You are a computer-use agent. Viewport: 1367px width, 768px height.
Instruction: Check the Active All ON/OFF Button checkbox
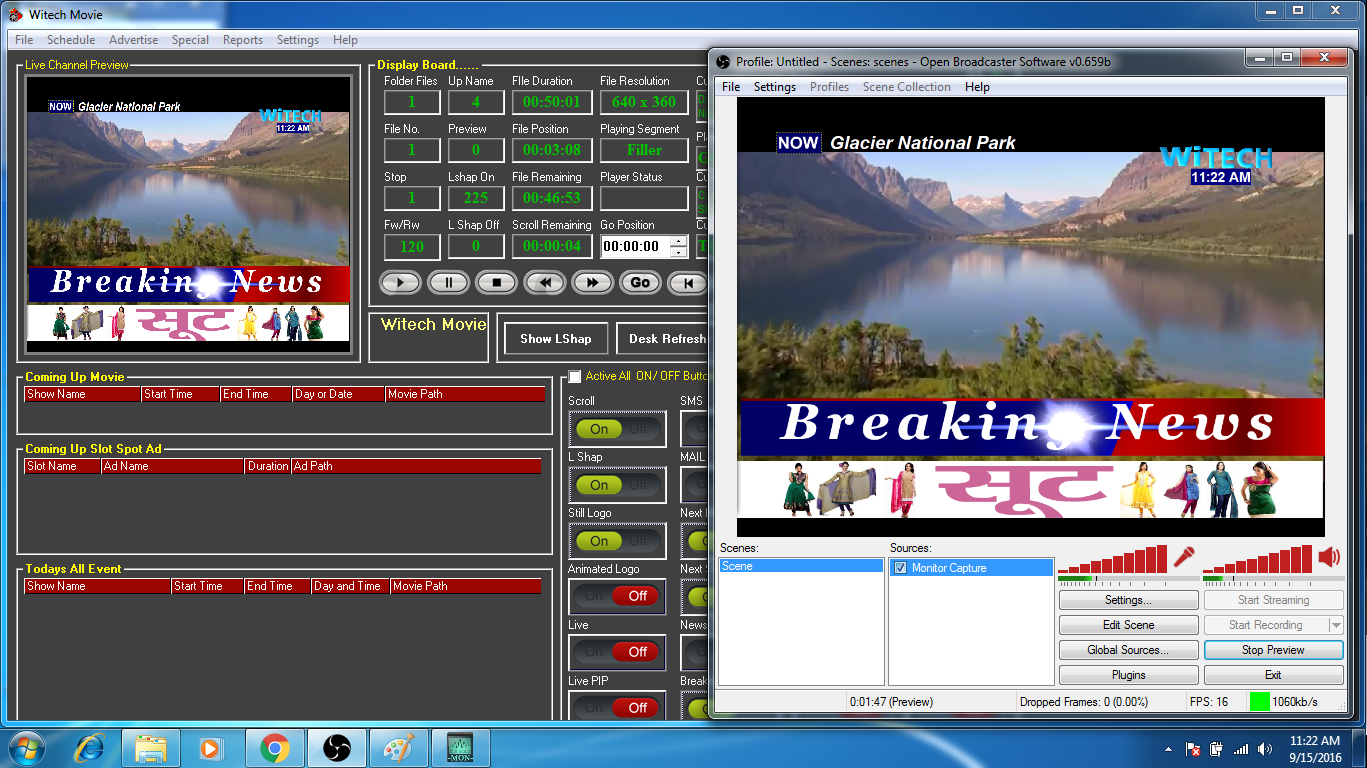pyautogui.click(x=574, y=377)
